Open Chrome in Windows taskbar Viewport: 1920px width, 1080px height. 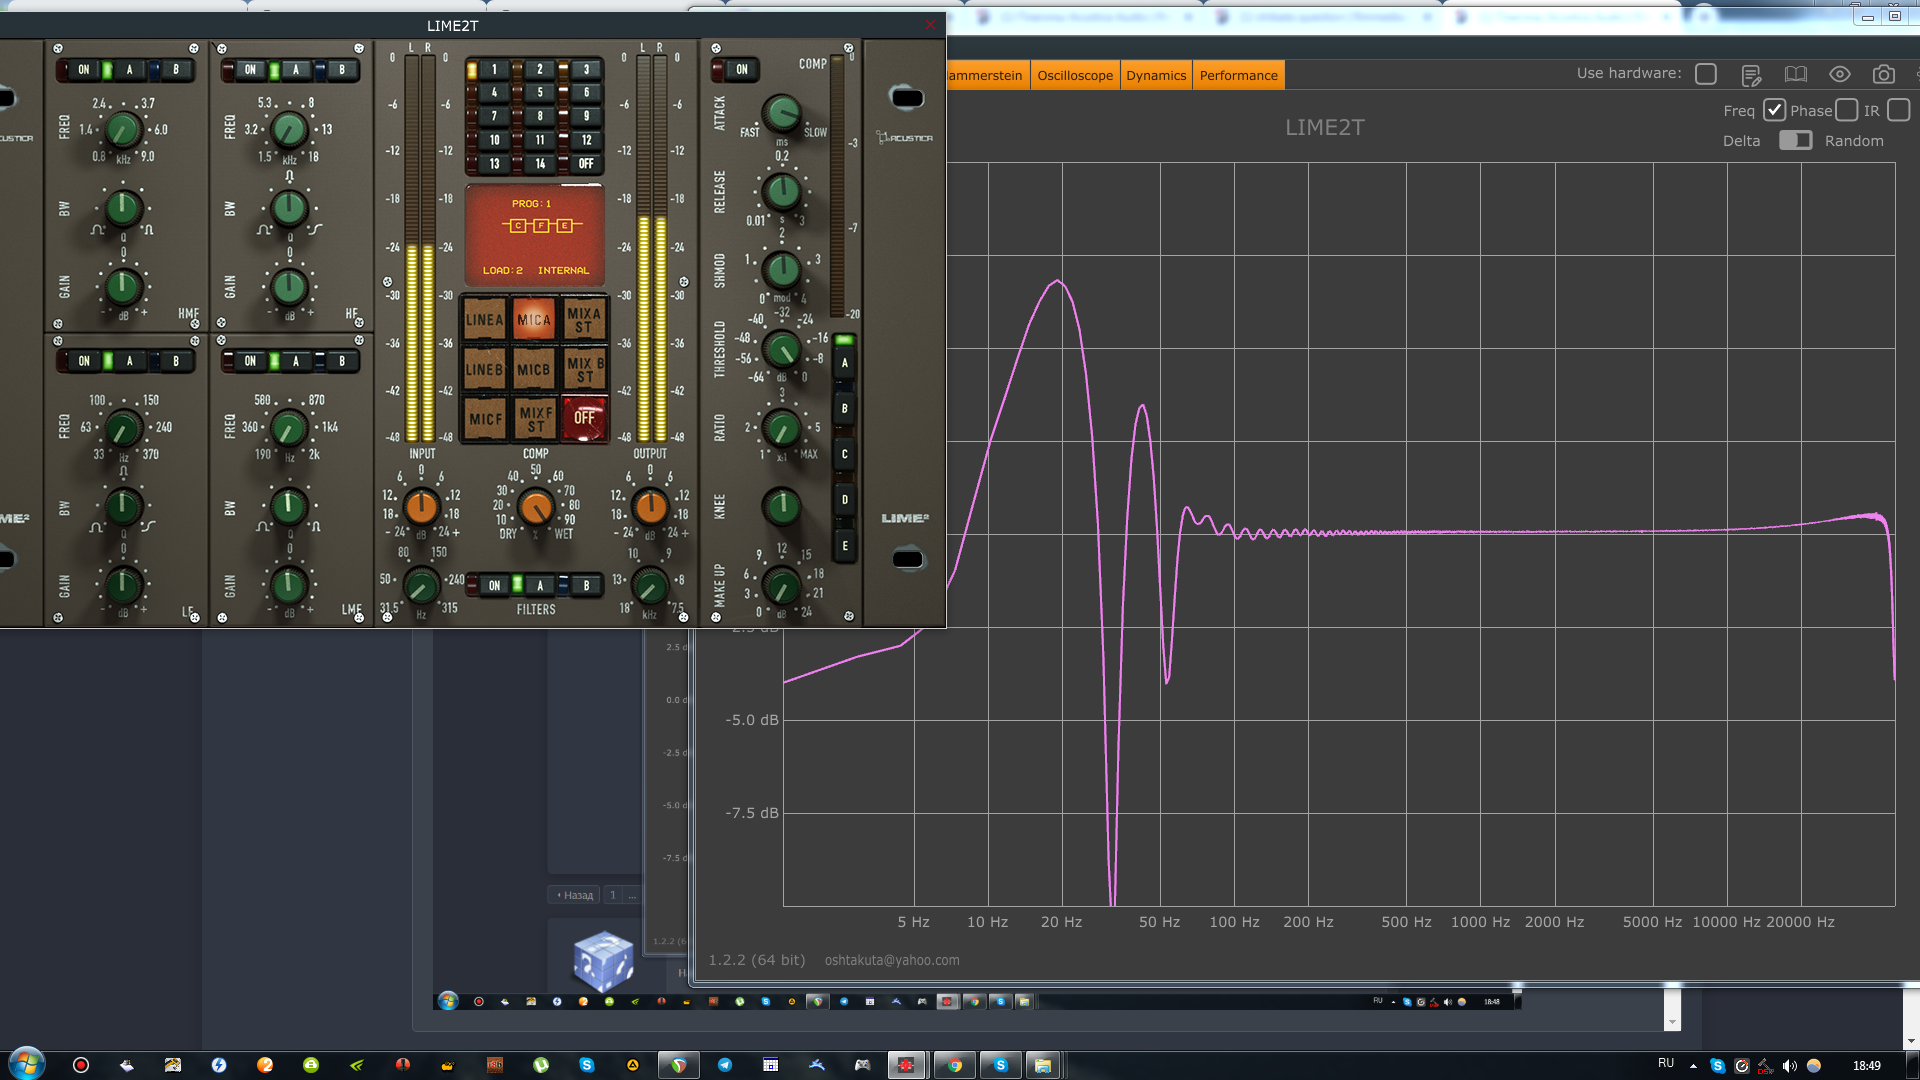pyautogui.click(x=954, y=1065)
